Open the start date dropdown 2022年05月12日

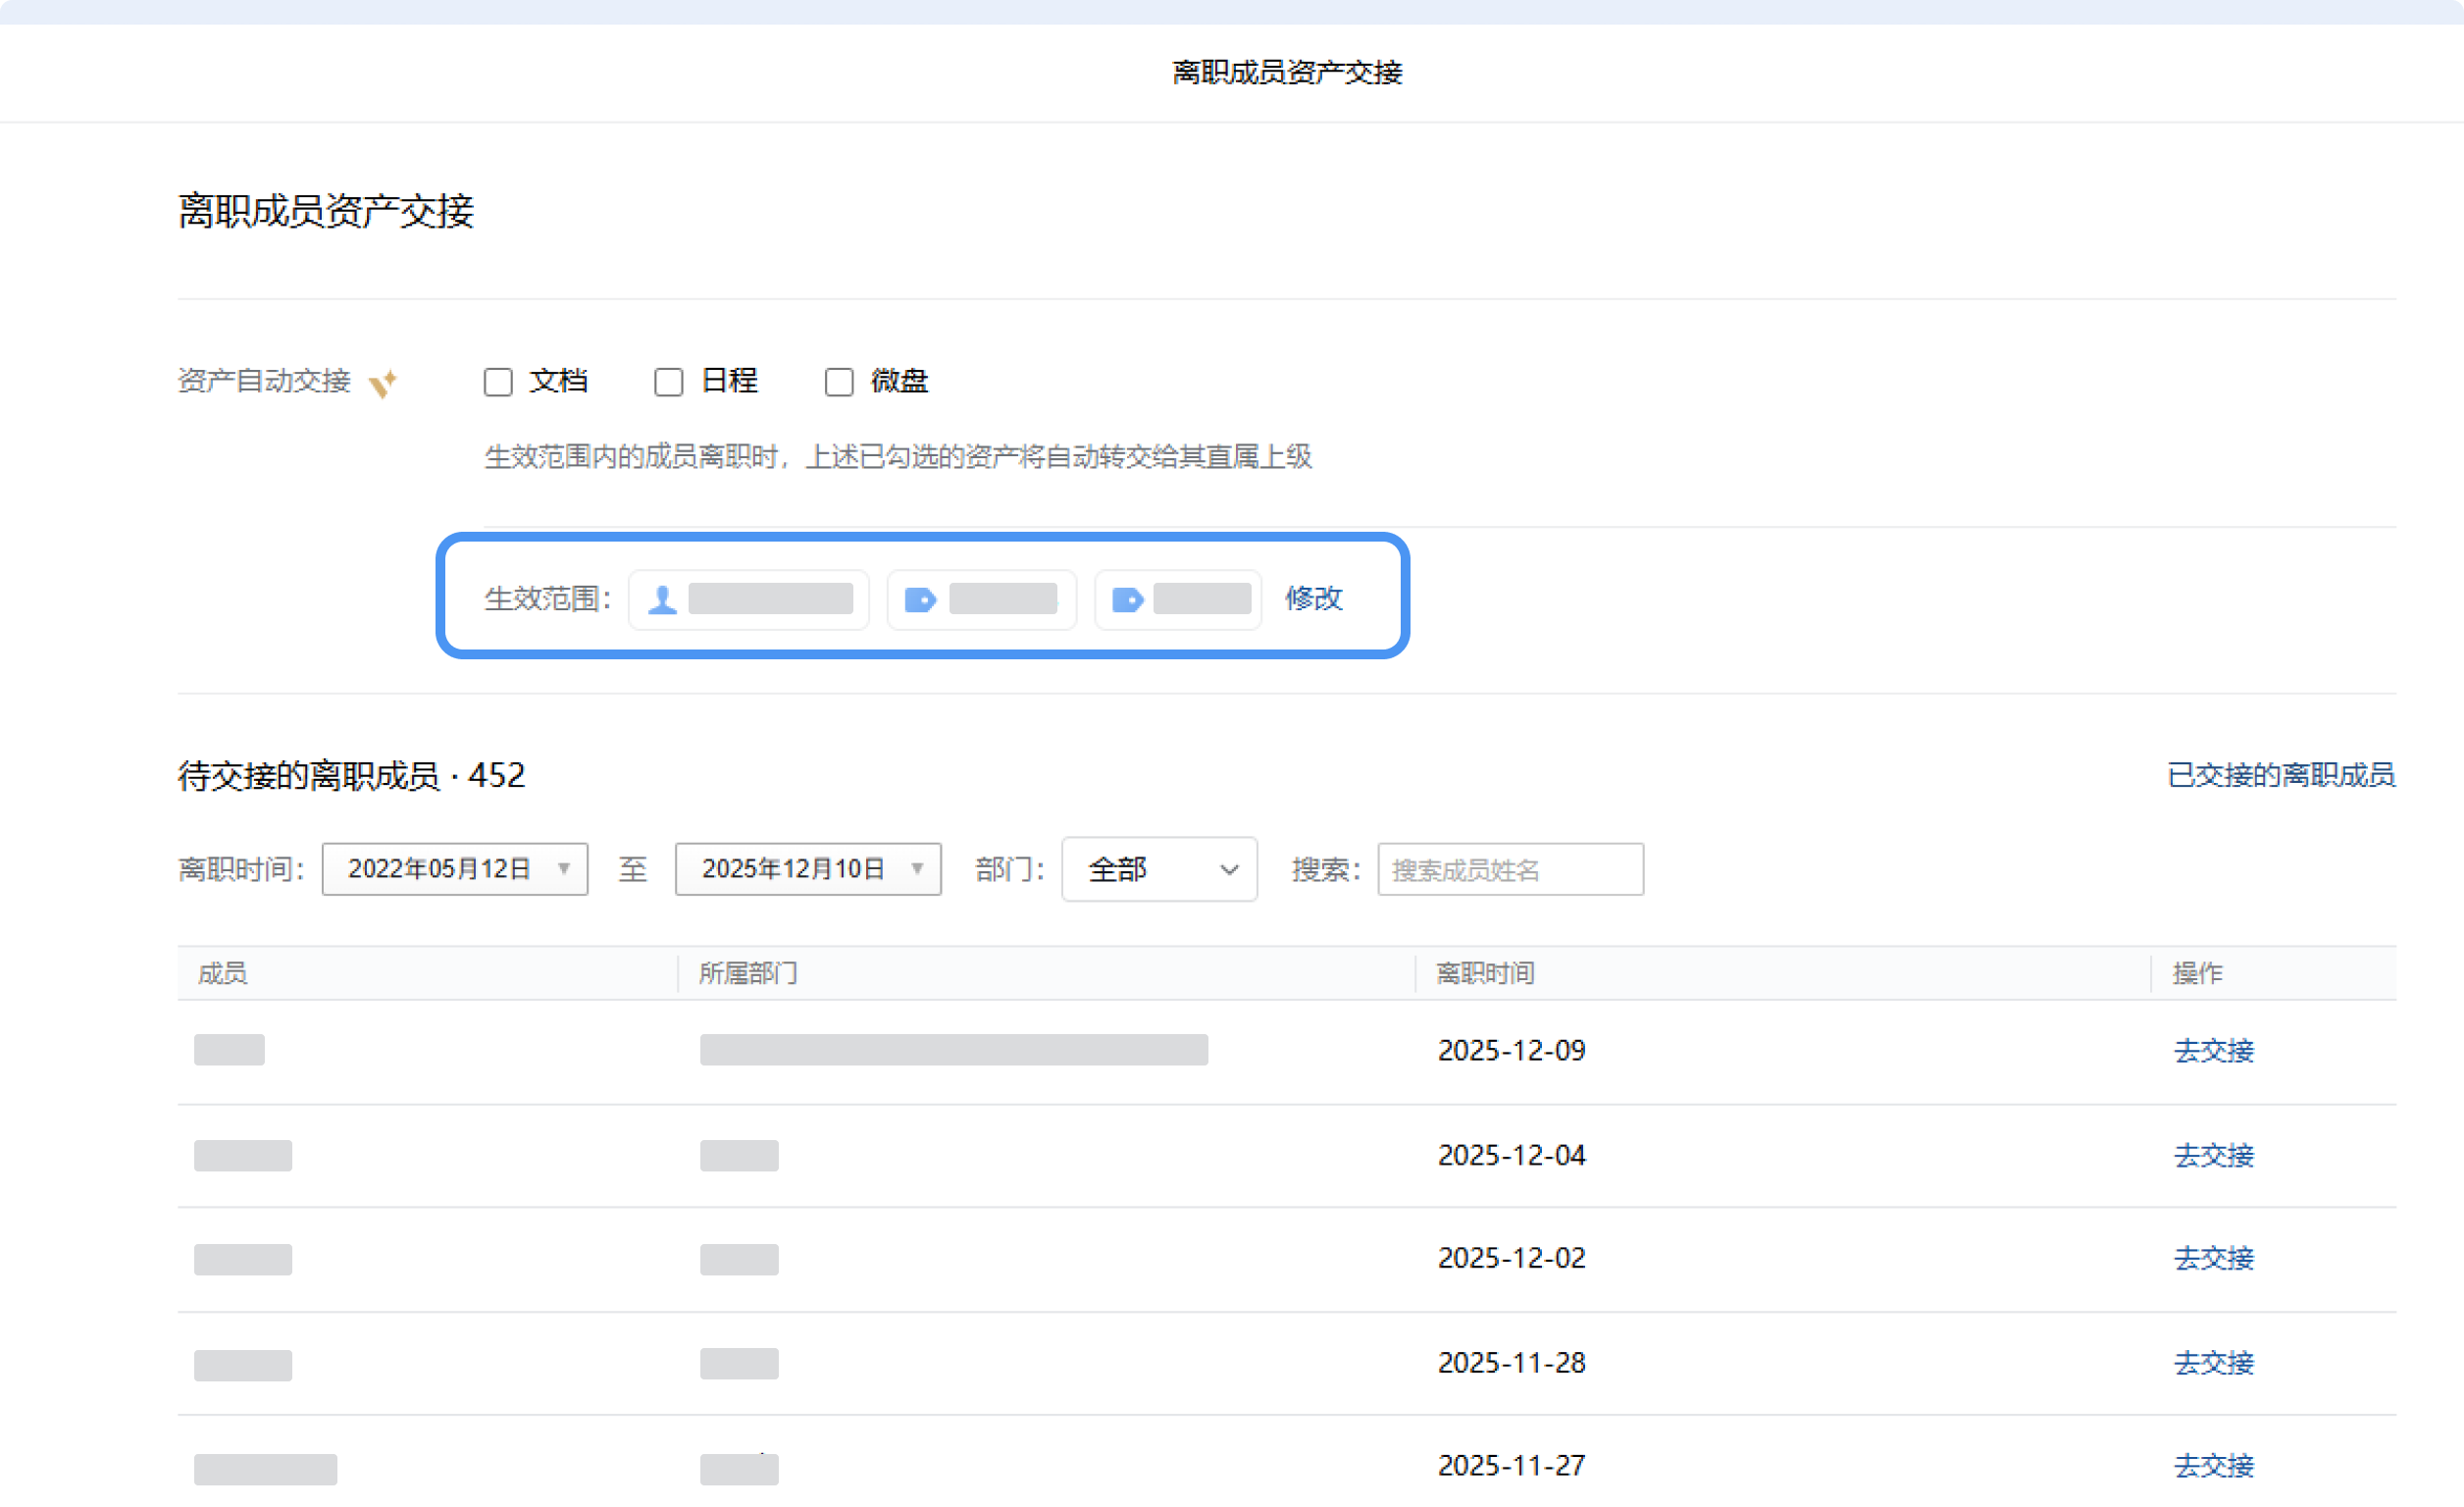pyautogui.click(x=455, y=869)
